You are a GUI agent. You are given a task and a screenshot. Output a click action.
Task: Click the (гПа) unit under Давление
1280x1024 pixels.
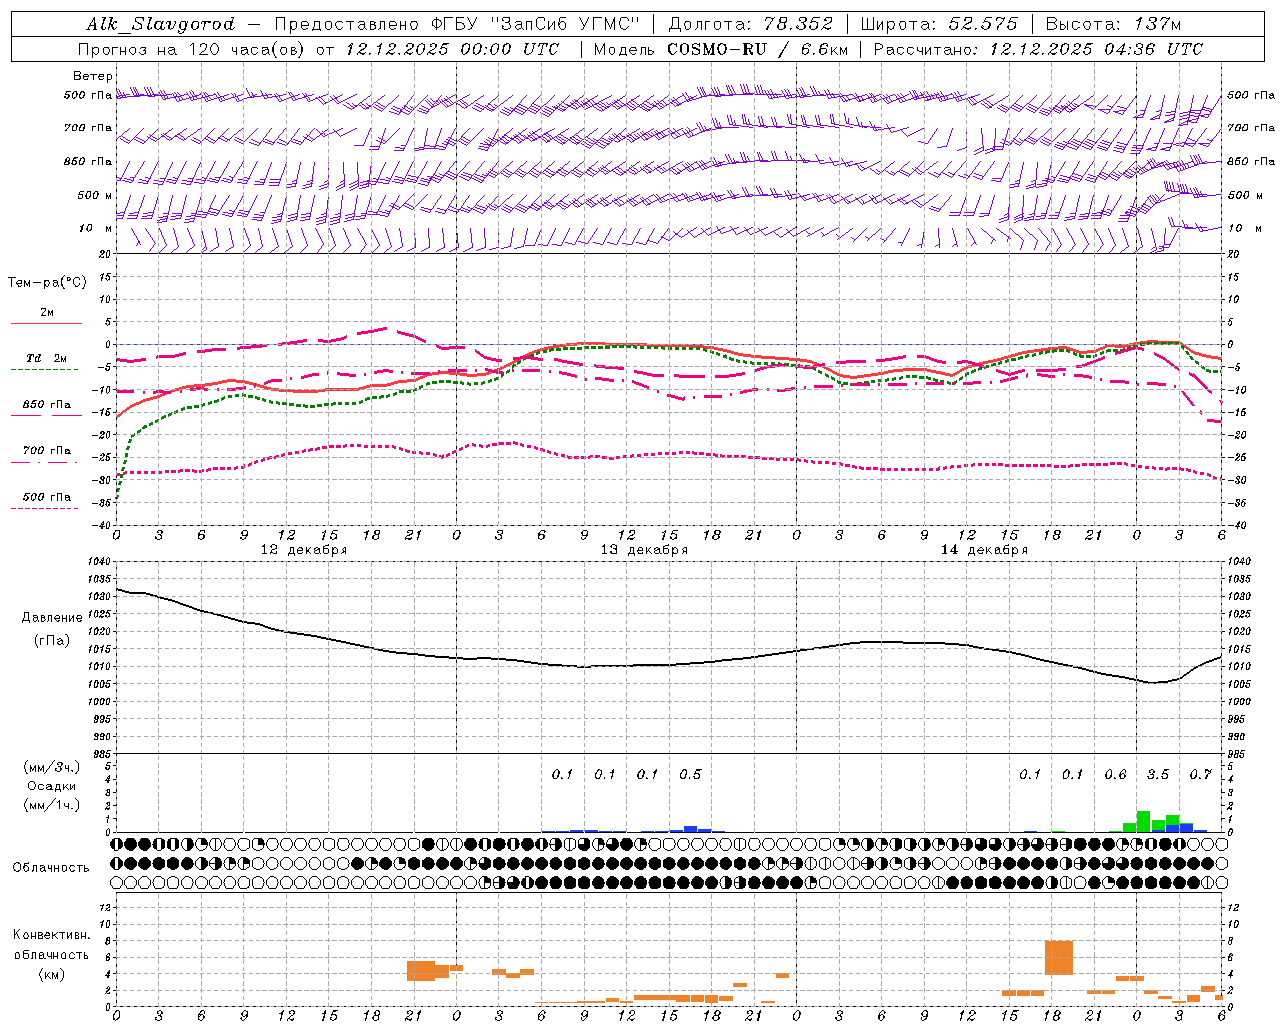click(52, 640)
